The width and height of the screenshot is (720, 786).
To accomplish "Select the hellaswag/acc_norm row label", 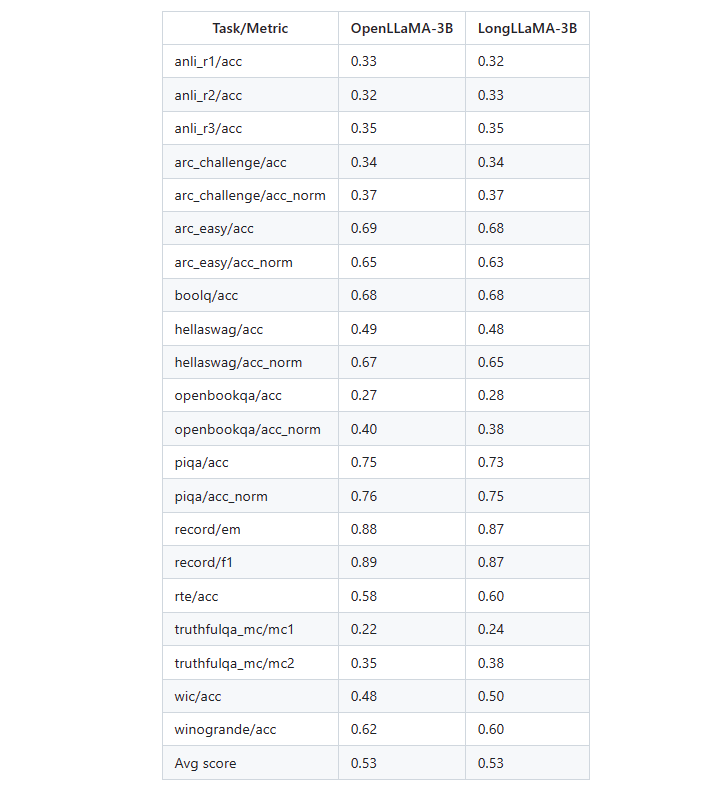I will pos(238,362).
